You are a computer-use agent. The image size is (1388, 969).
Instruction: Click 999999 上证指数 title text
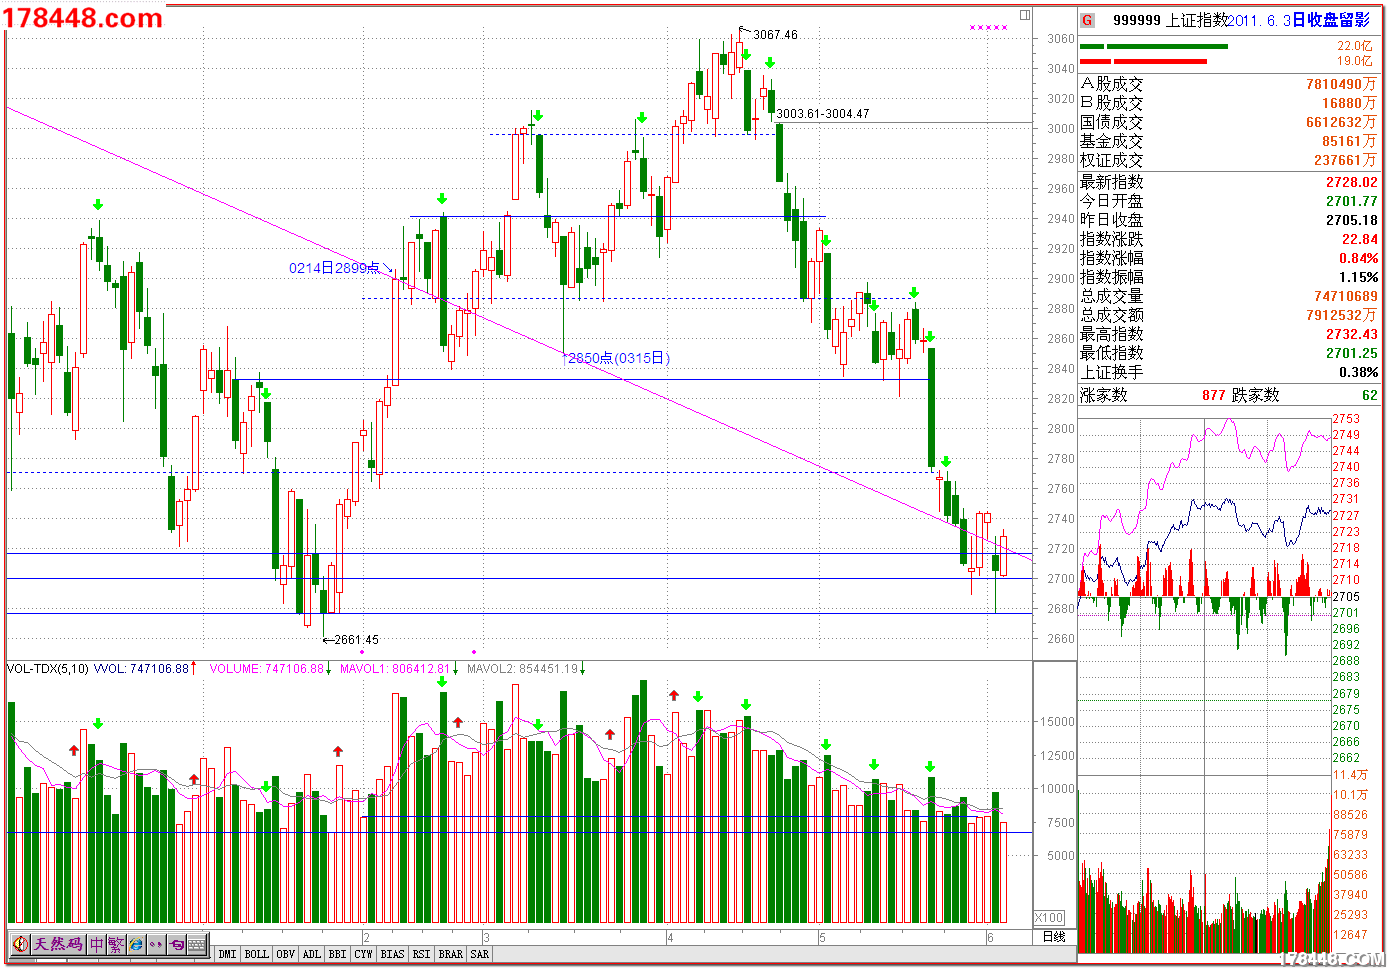pyautogui.click(x=1169, y=20)
